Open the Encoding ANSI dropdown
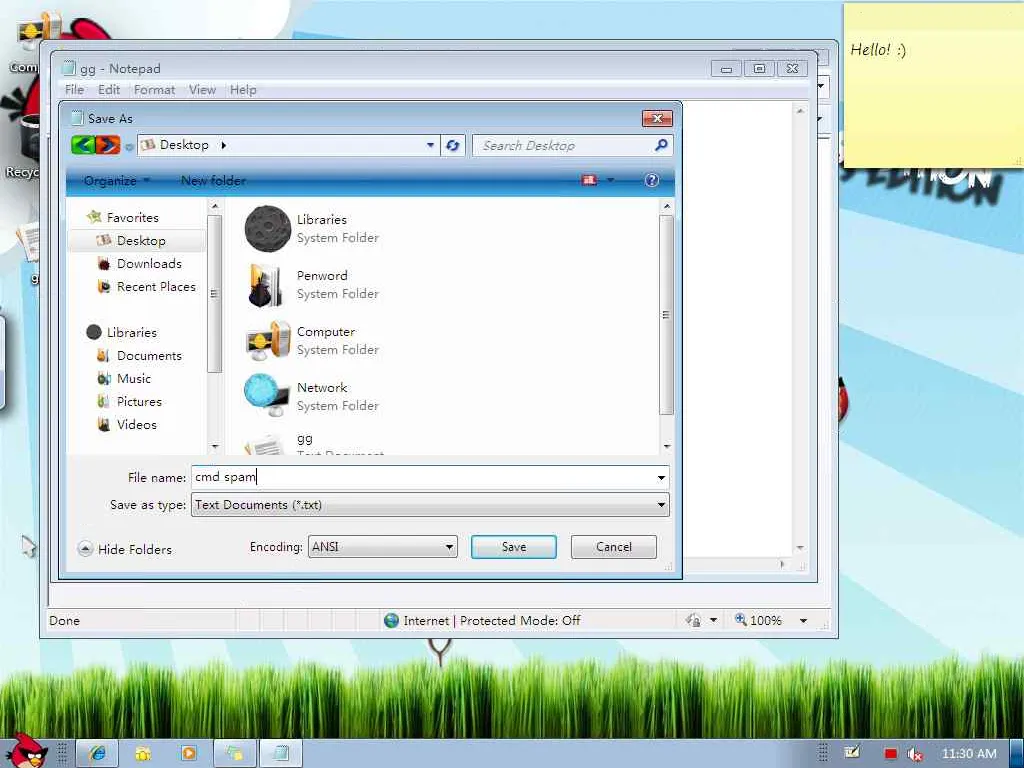The image size is (1024, 768). [x=449, y=547]
